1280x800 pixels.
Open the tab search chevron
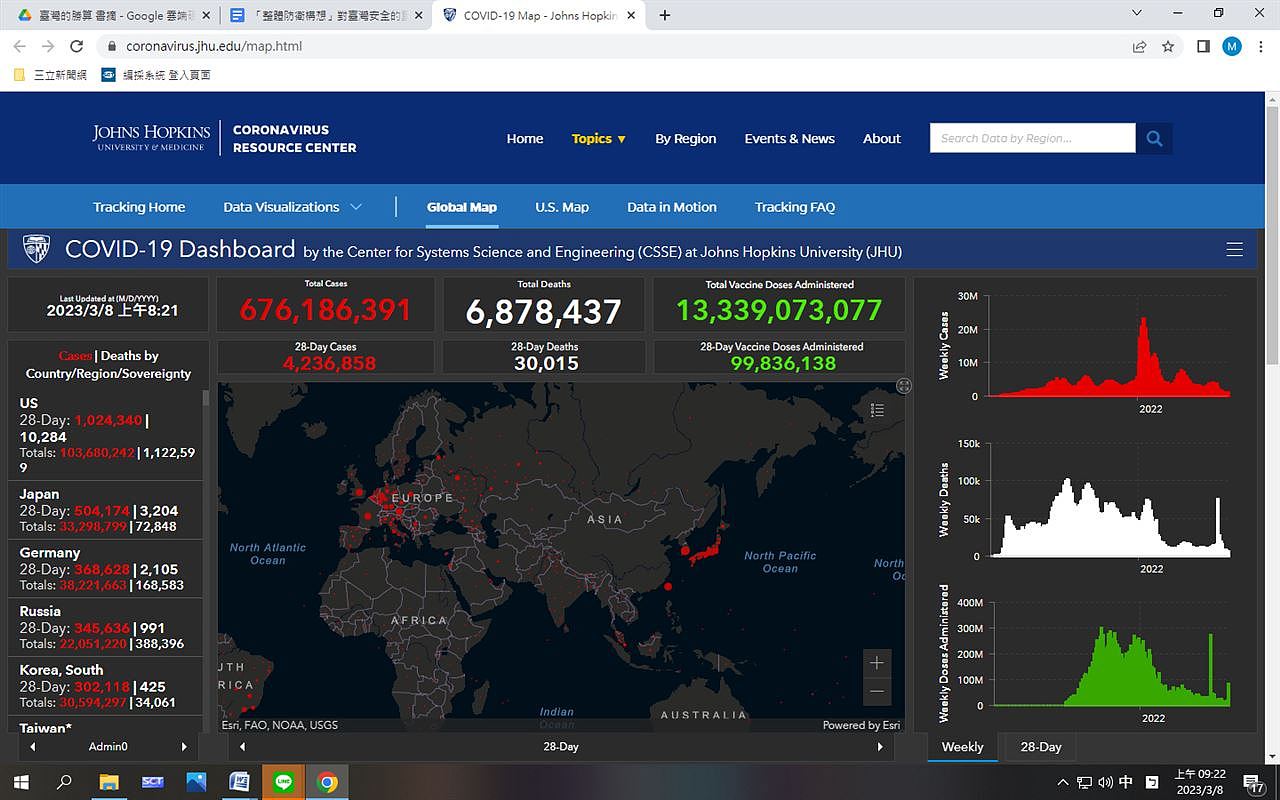[1137, 13]
